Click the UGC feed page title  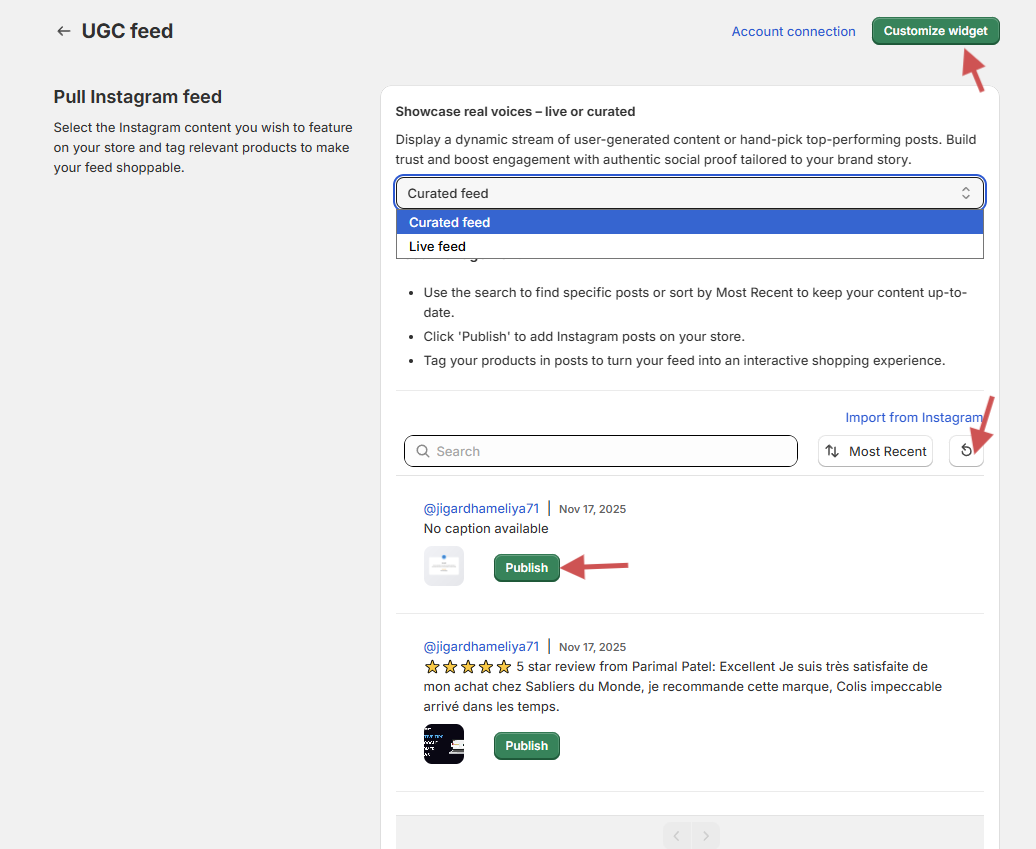click(x=128, y=31)
